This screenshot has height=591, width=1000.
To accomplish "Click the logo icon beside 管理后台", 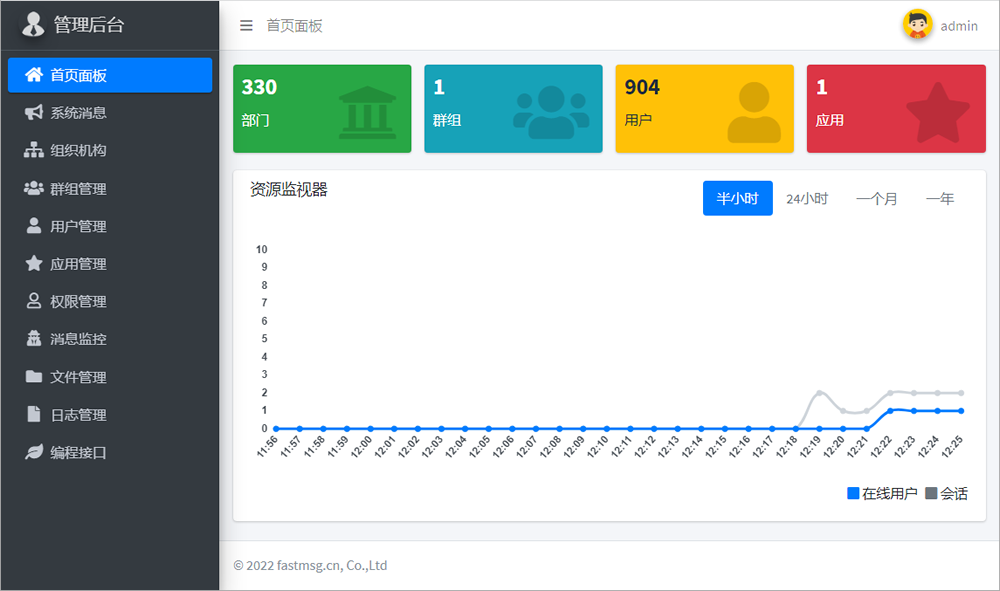I will [x=33, y=25].
